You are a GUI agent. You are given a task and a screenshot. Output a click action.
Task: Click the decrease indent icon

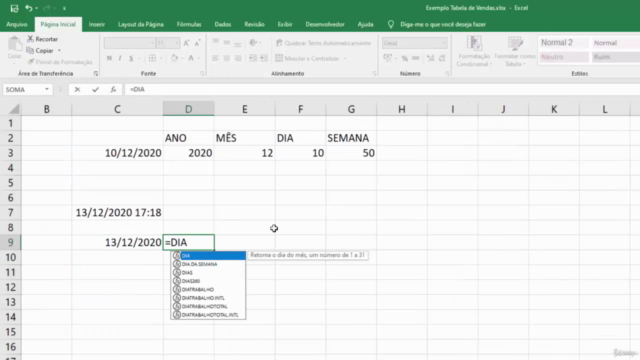click(253, 58)
